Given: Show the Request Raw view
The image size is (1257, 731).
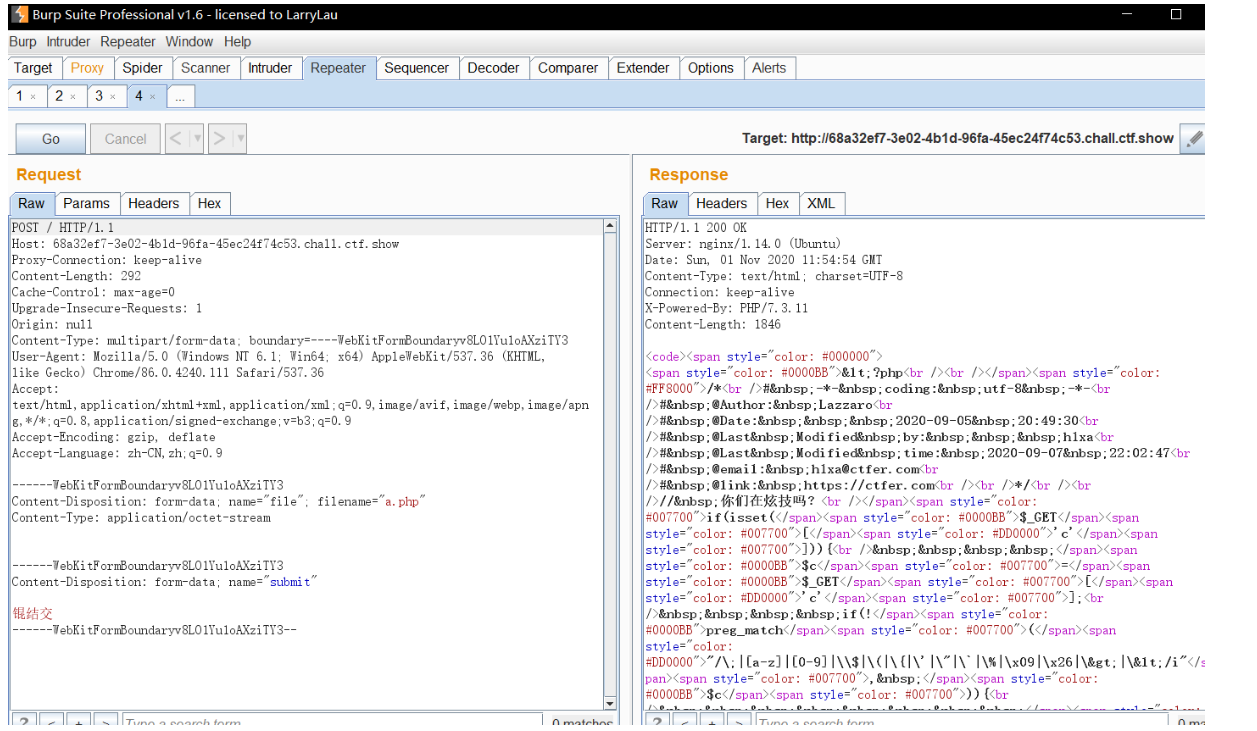Looking at the screenshot, I should pos(32,203).
